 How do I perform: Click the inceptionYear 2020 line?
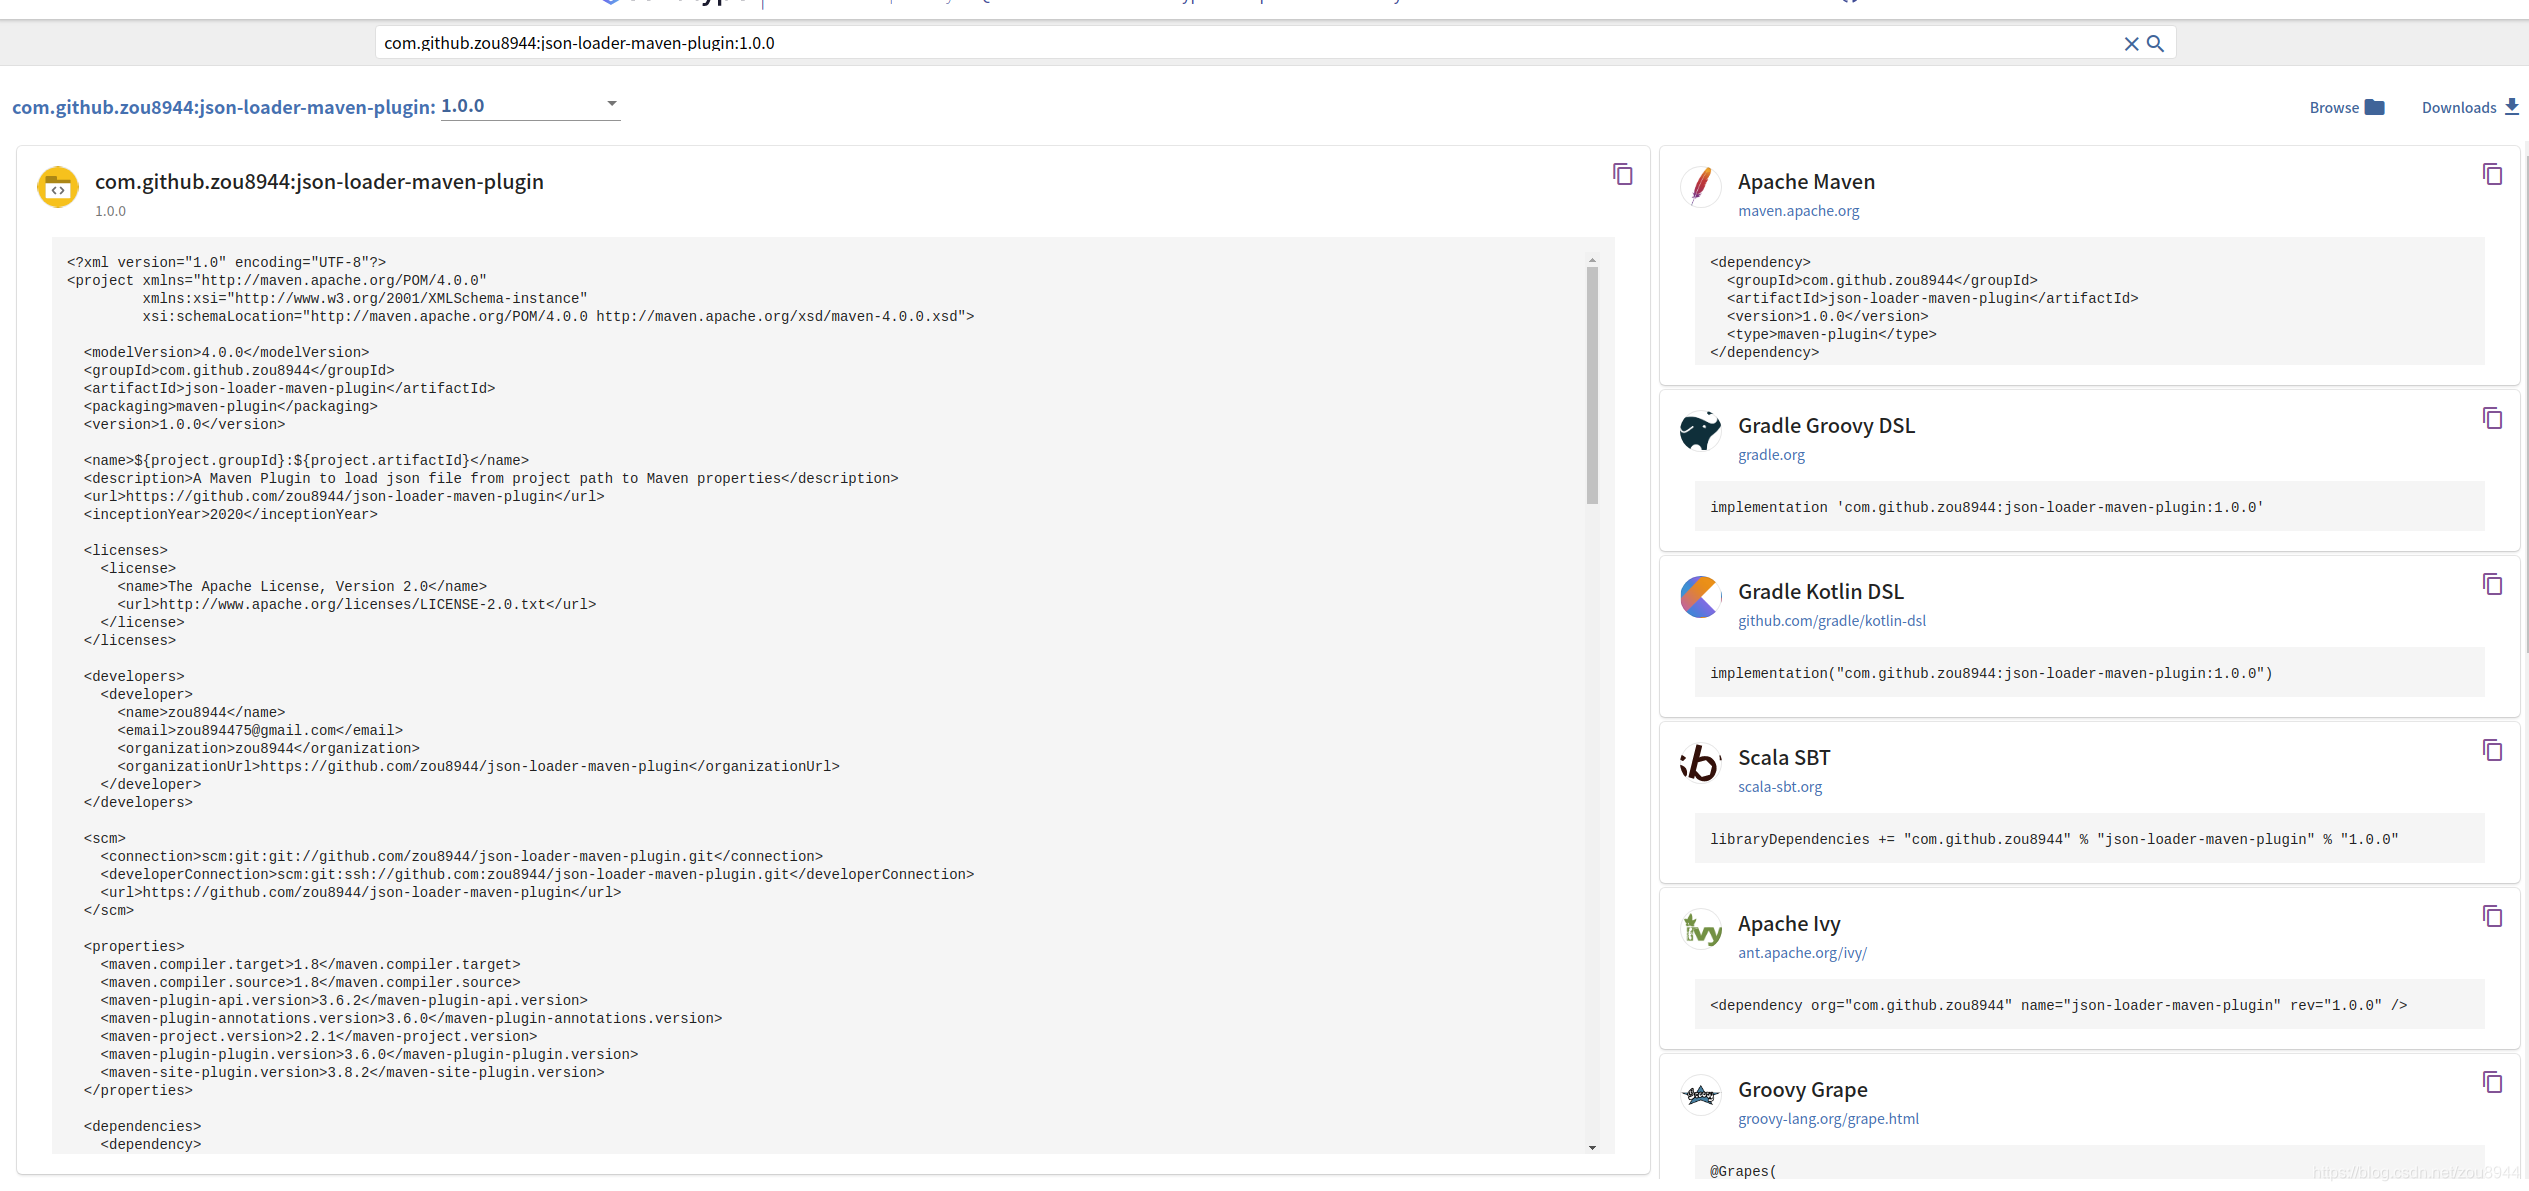230,514
